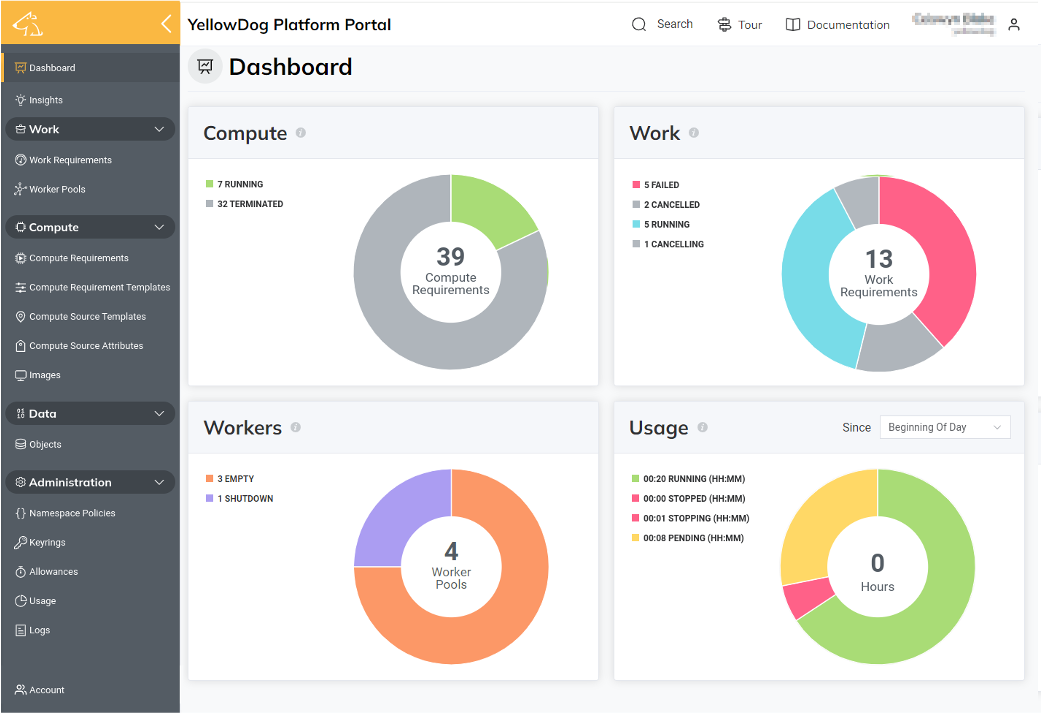Click the Insights lightbulb icon
The image size is (1041, 713).
[21, 100]
